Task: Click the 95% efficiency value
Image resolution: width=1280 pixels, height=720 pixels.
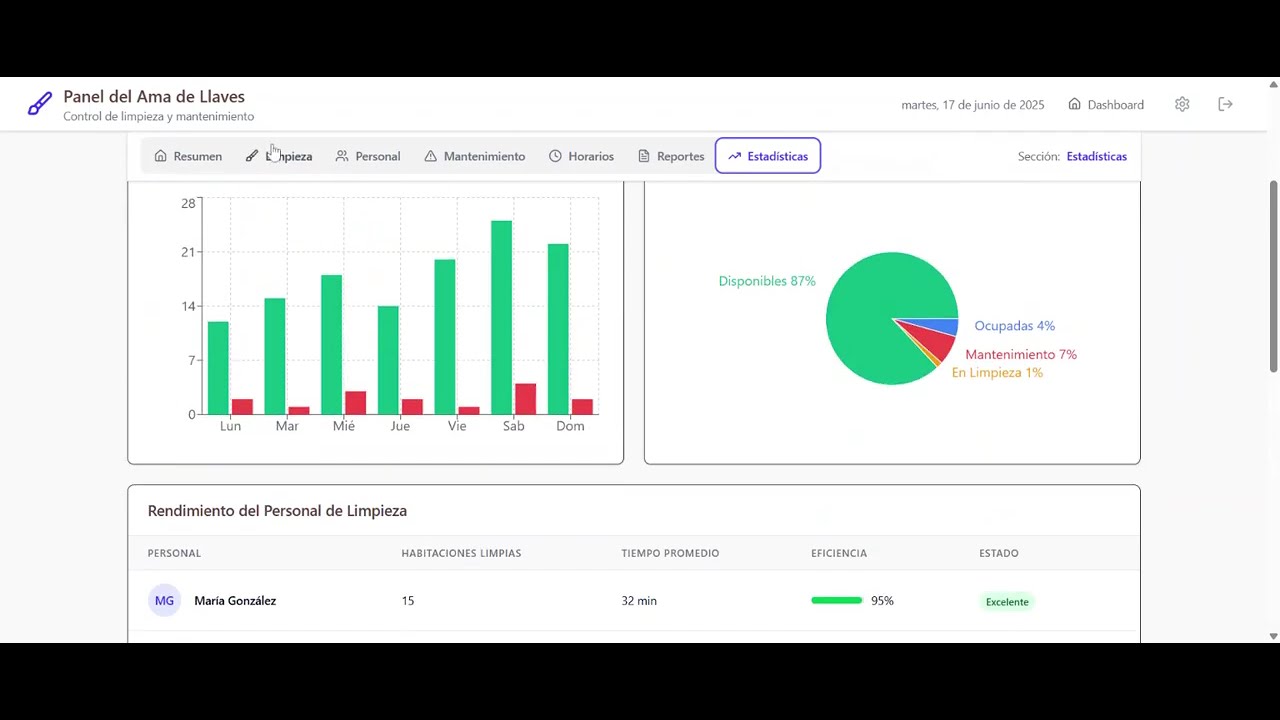Action: (x=882, y=601)
